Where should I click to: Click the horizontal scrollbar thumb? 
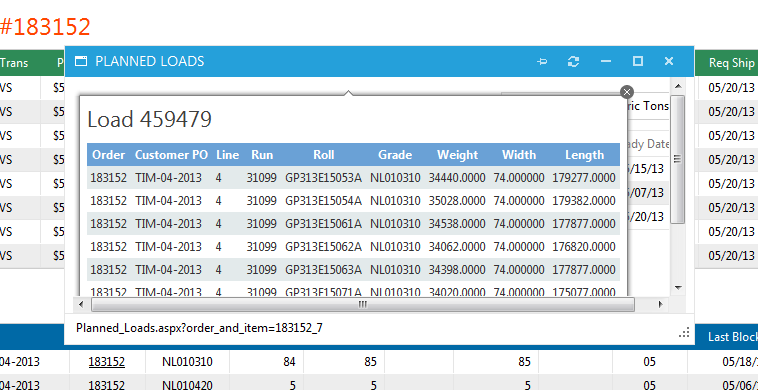pos(363,304)
